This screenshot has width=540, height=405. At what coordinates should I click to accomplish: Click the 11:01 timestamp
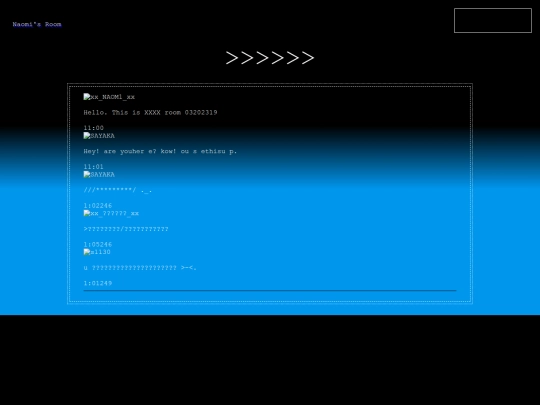(93, 167)
